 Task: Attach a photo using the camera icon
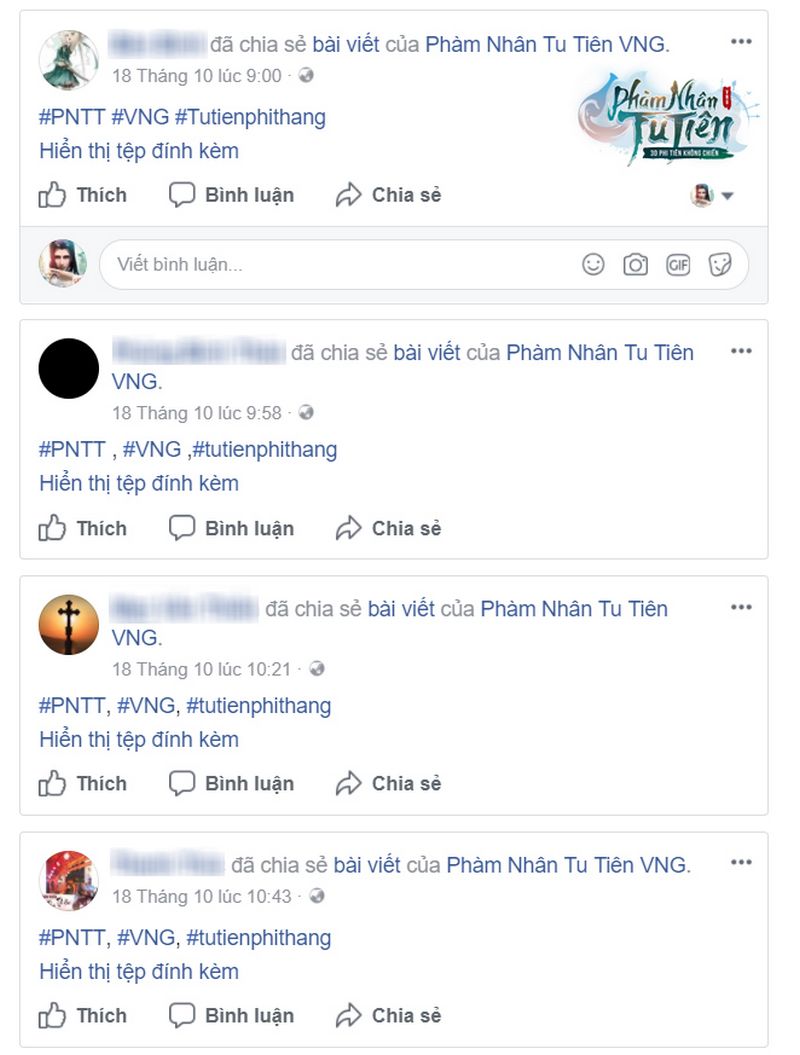click(635, 264)
